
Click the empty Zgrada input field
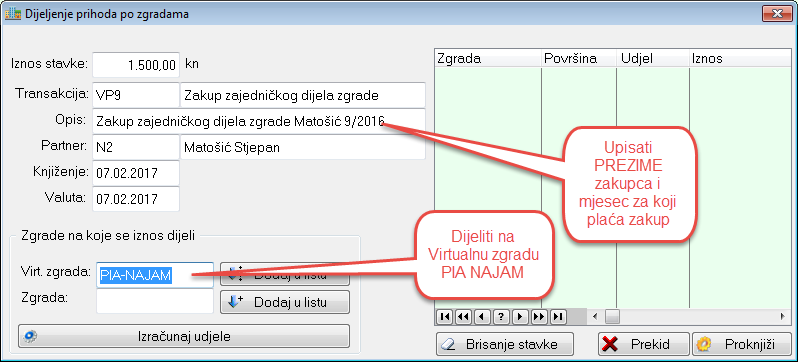[155, 301]
